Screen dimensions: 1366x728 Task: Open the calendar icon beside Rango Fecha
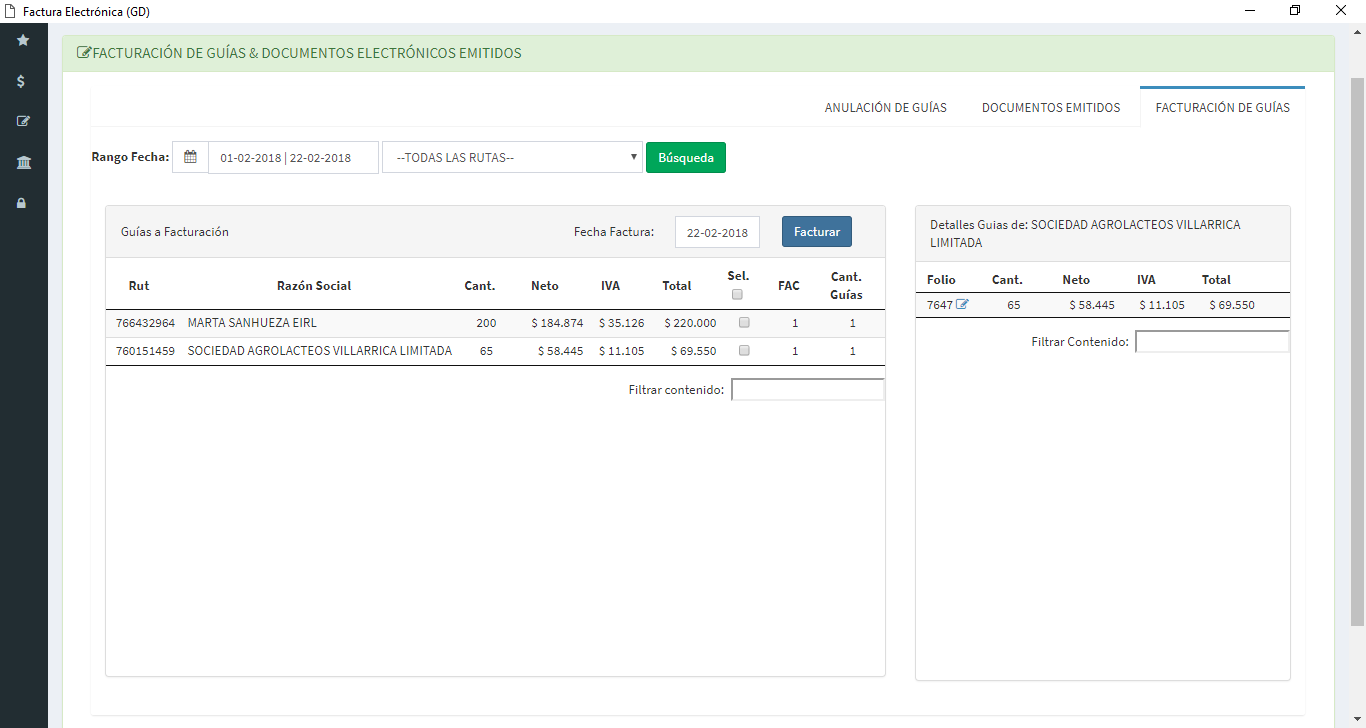[190, 157]
